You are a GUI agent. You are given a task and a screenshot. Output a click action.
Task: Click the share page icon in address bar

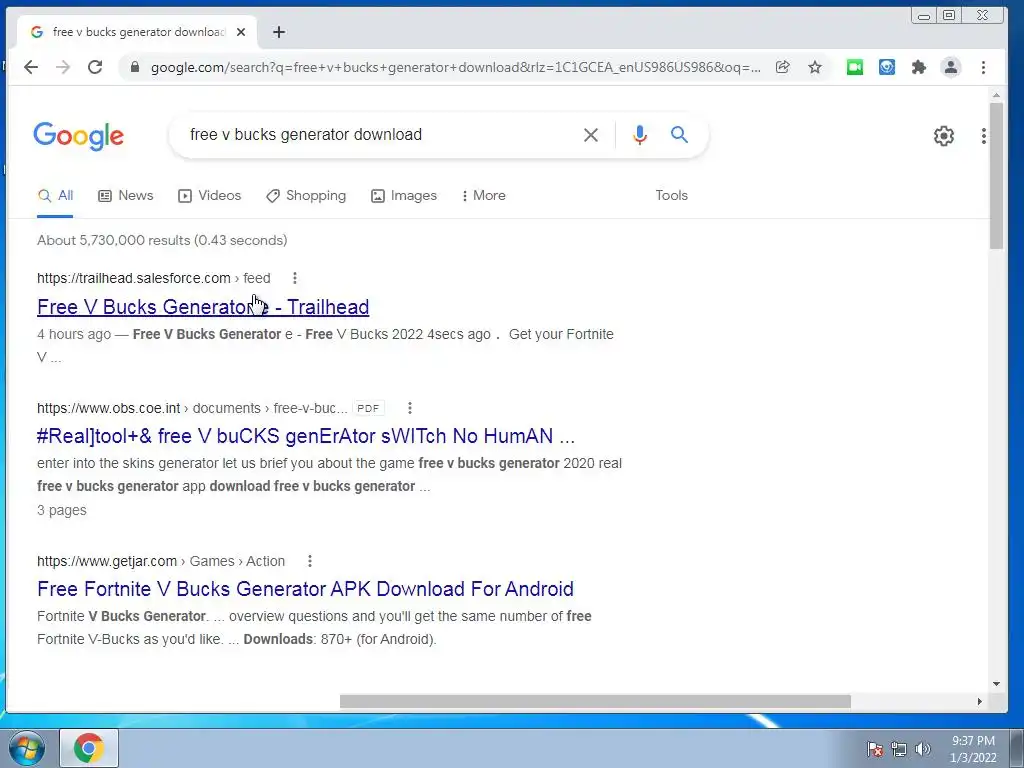click(782, 67)
